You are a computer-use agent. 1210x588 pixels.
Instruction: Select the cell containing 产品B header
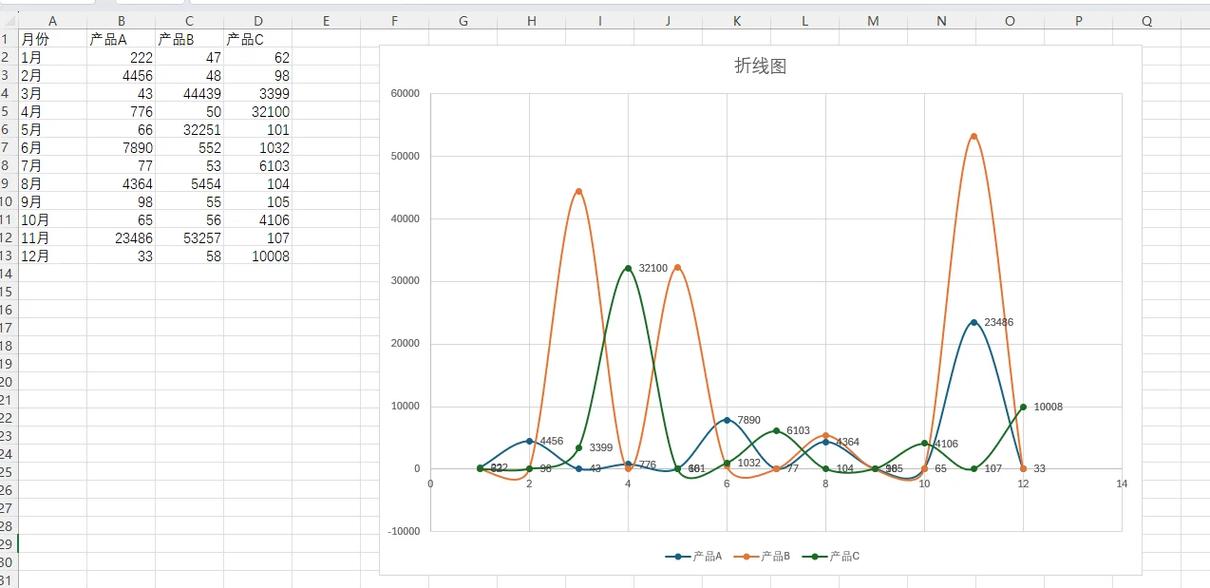tap(187, 39)
